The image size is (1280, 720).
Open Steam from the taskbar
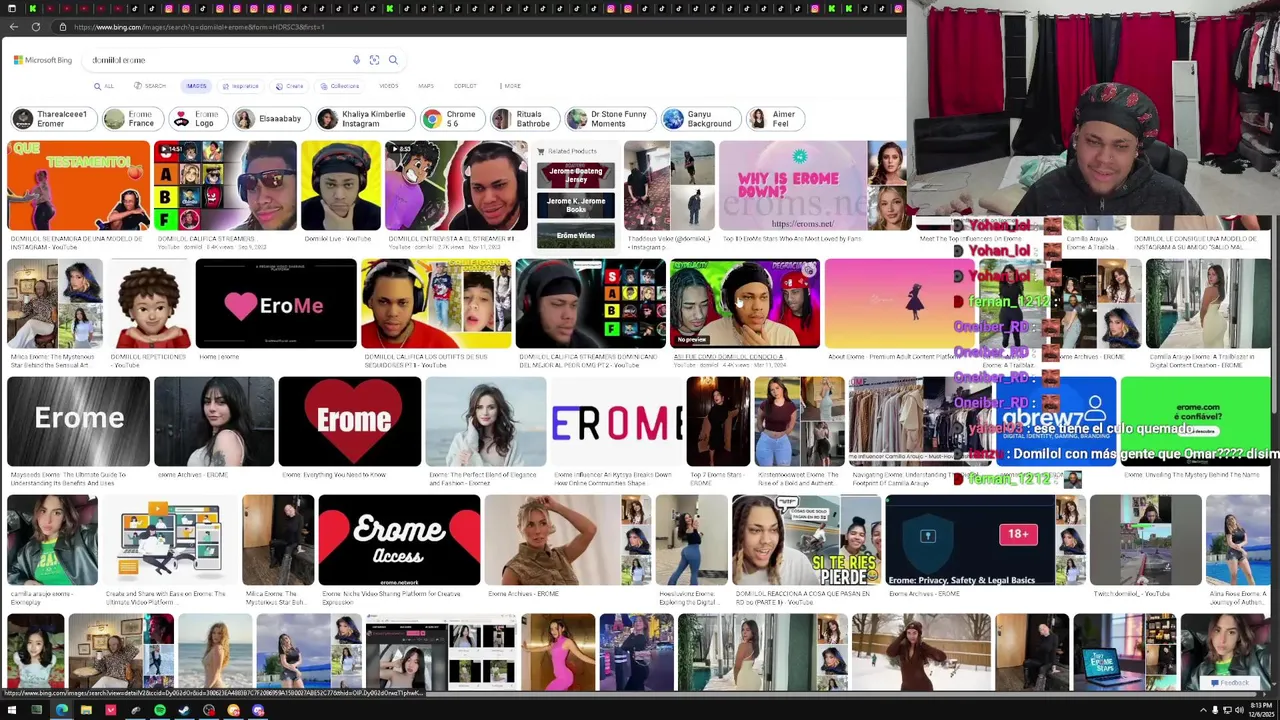tap(184, 711)
